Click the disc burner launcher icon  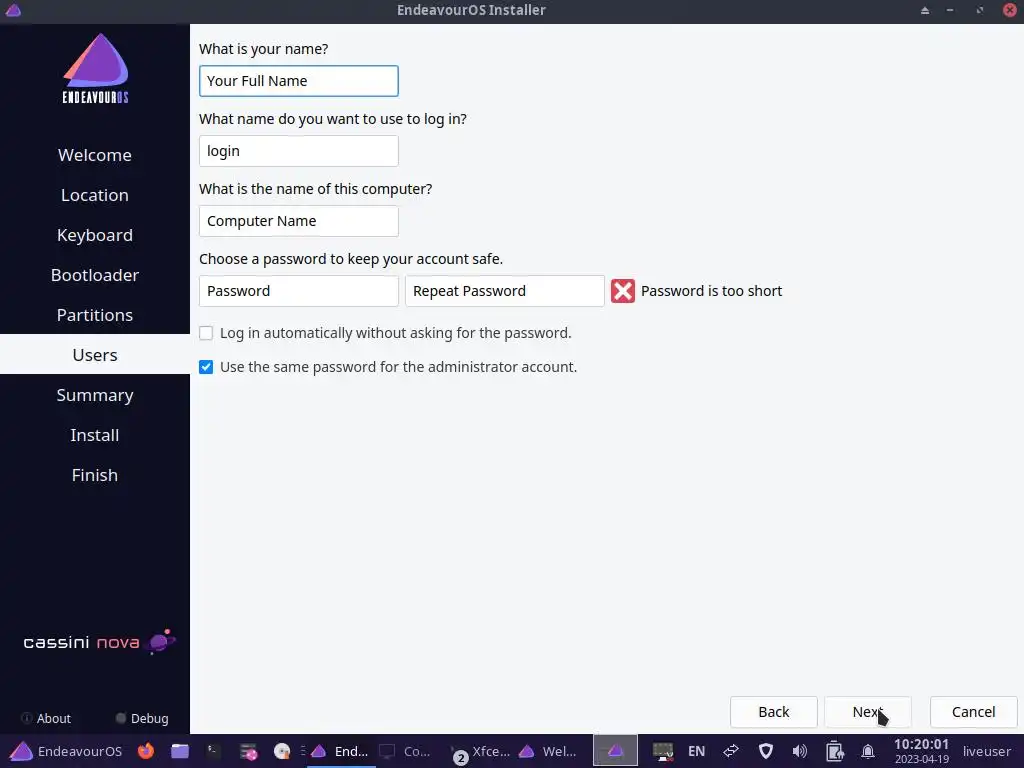(281, 751)
